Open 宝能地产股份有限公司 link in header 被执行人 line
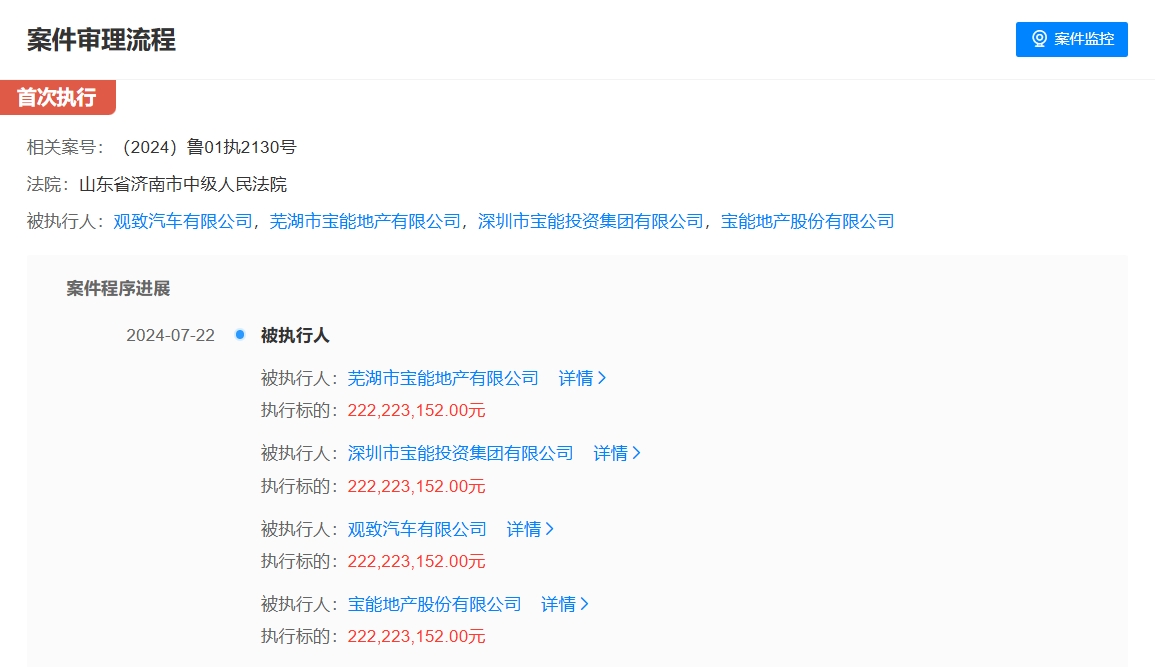Viewport: 1155px width, 667px height. point(807,222)
